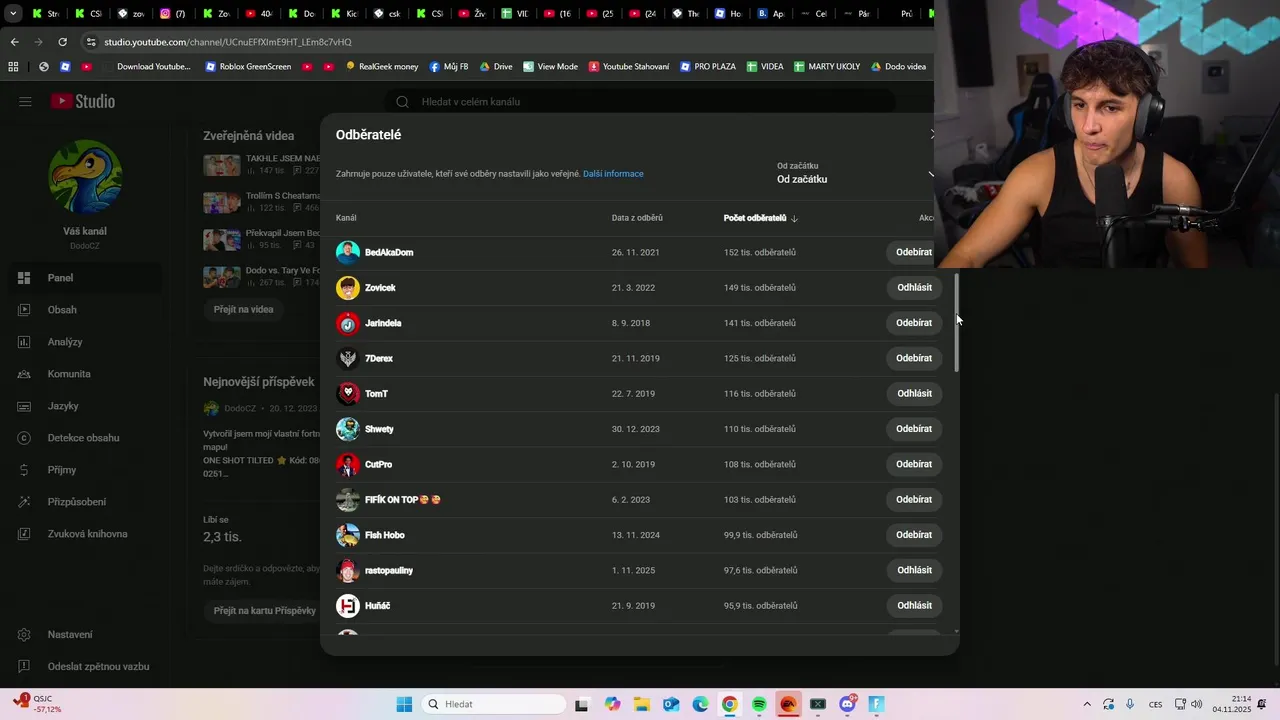
Task: Open Přejít na kartu Příspěvky
Action: point(264,610)
